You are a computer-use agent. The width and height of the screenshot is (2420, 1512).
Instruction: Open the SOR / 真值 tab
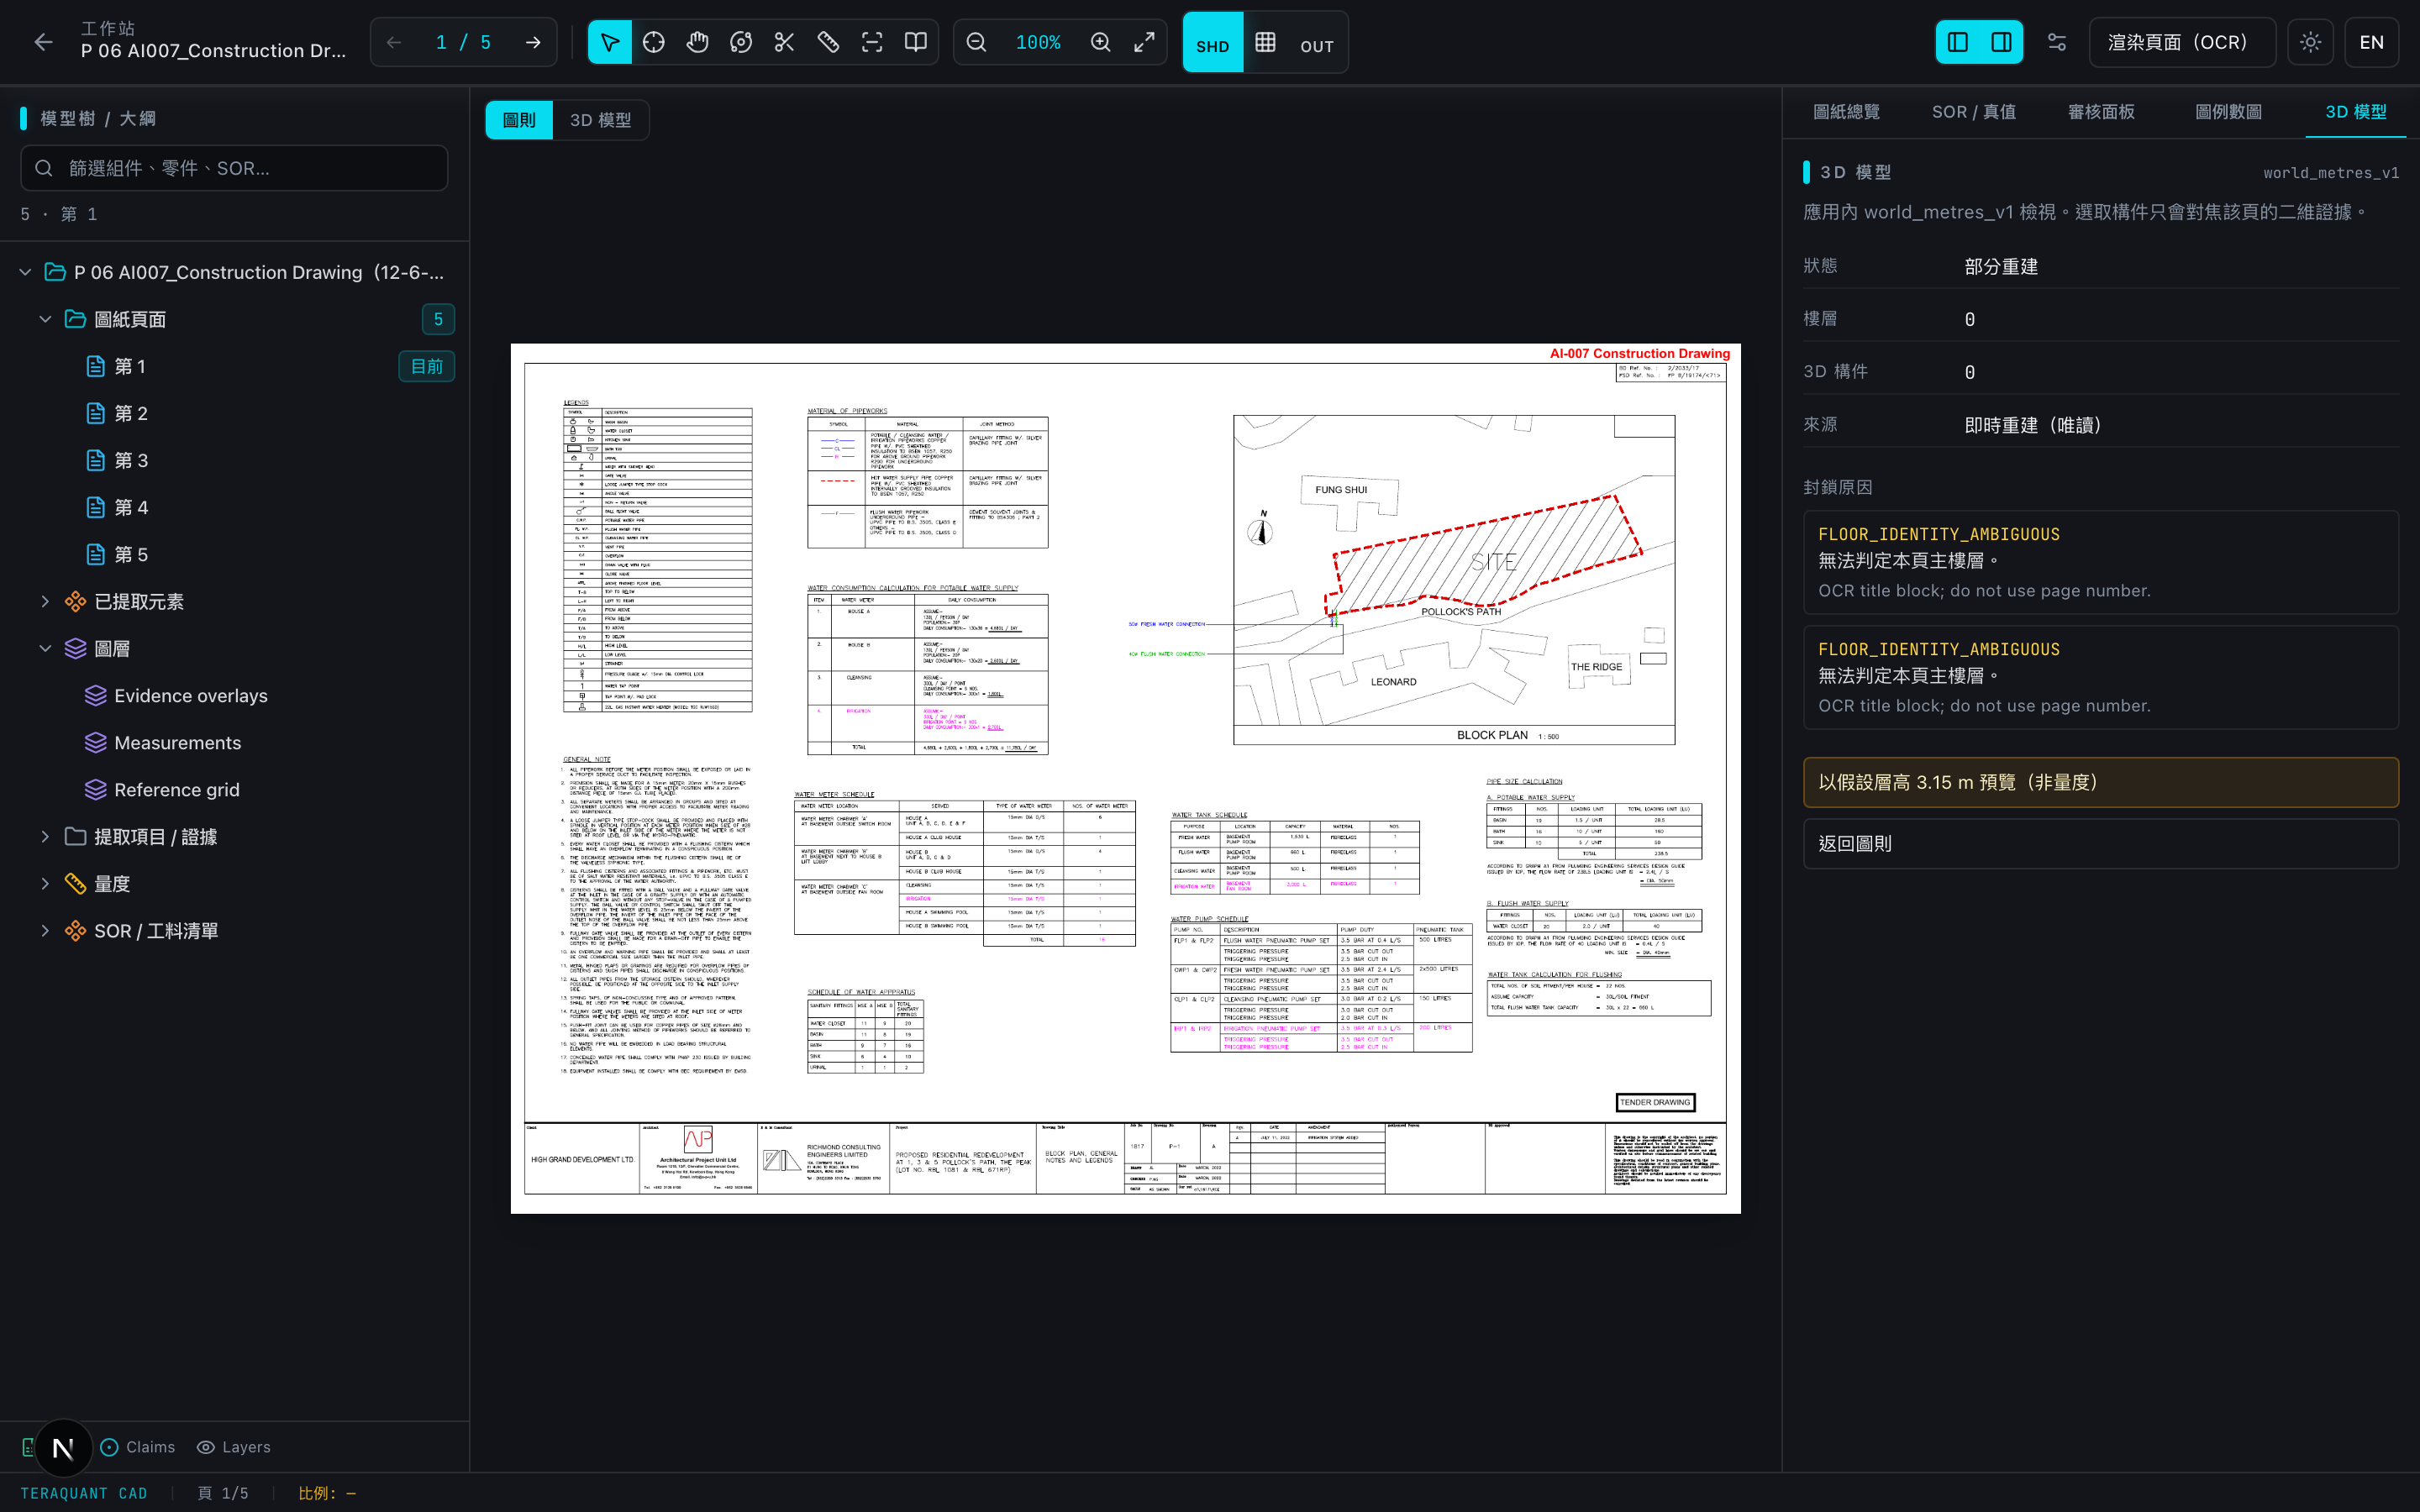(1973, 112)
